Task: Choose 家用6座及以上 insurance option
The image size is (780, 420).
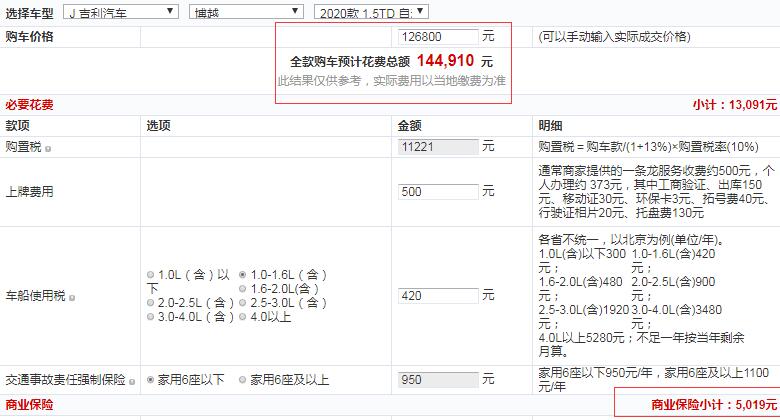Action: click(243, 380)
